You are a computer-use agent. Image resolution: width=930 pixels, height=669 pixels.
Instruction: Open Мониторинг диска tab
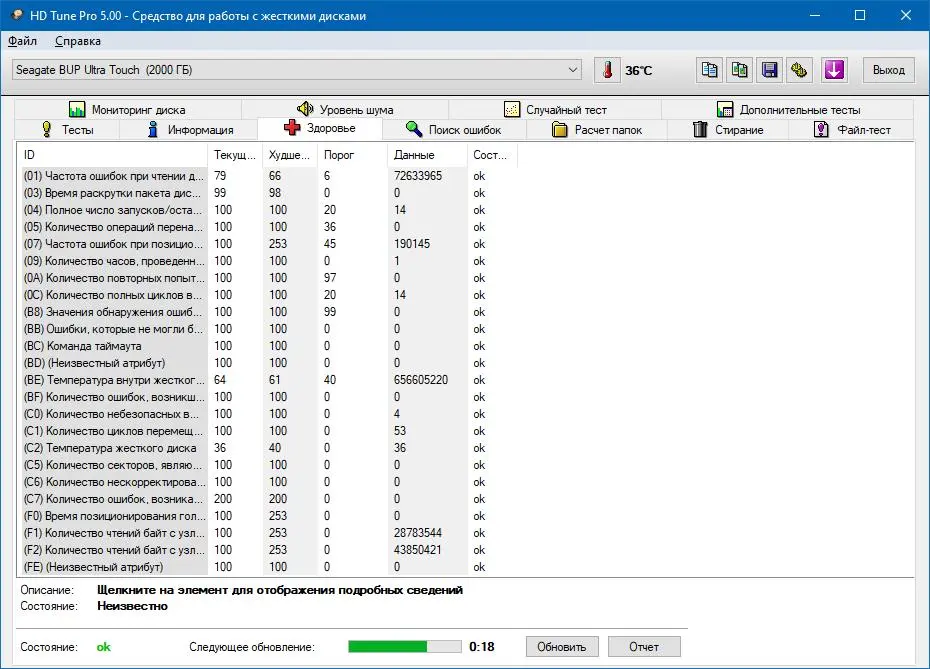128,110
